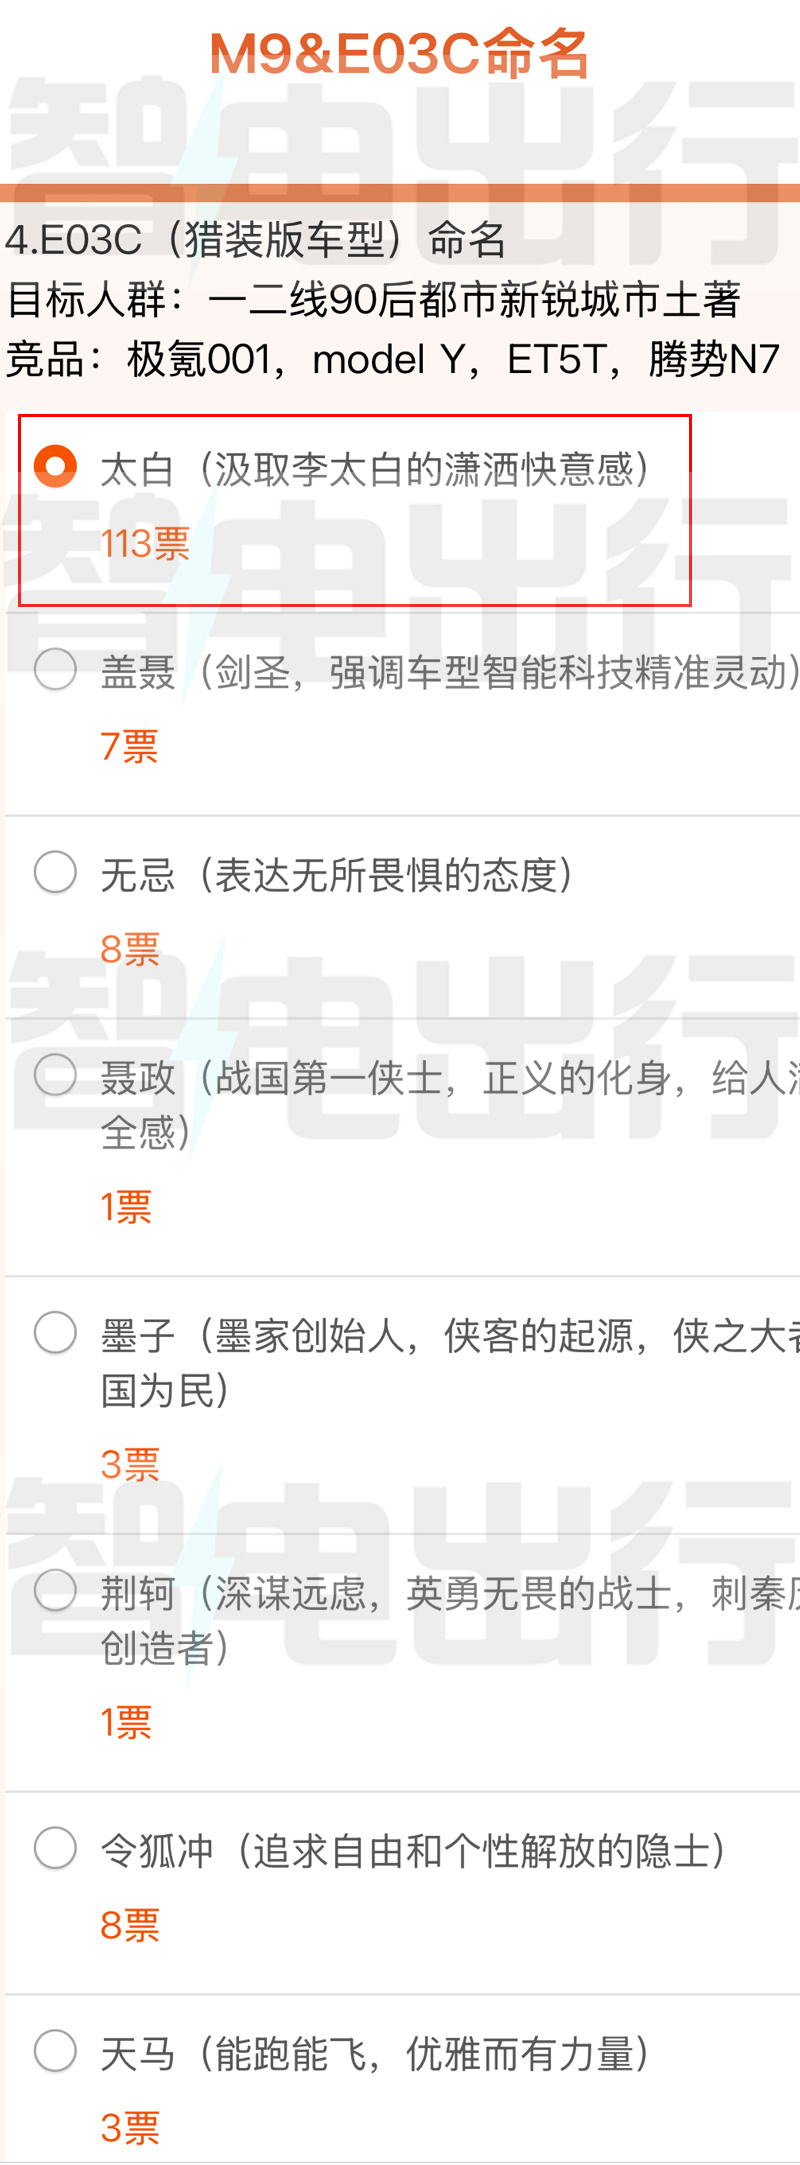Click the 7票 count under 盖聂
Screen dimensions: 800x2165
(x=130, y=747)
